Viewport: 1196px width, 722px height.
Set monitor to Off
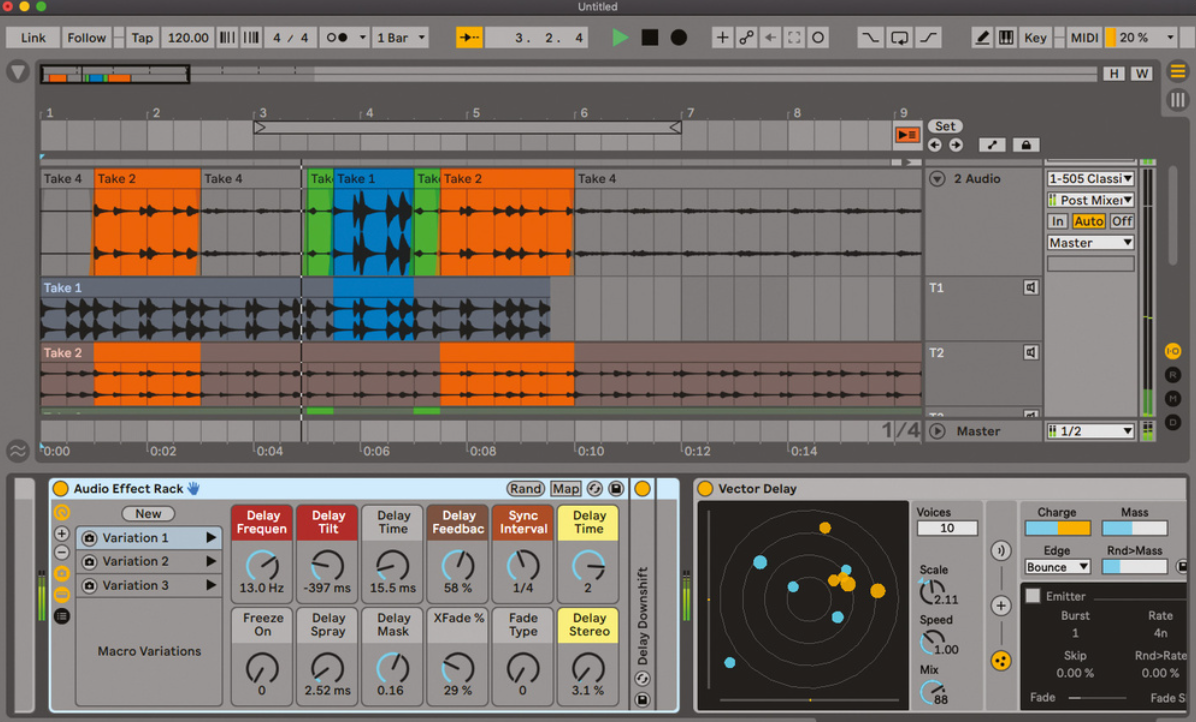(1121, 221)
